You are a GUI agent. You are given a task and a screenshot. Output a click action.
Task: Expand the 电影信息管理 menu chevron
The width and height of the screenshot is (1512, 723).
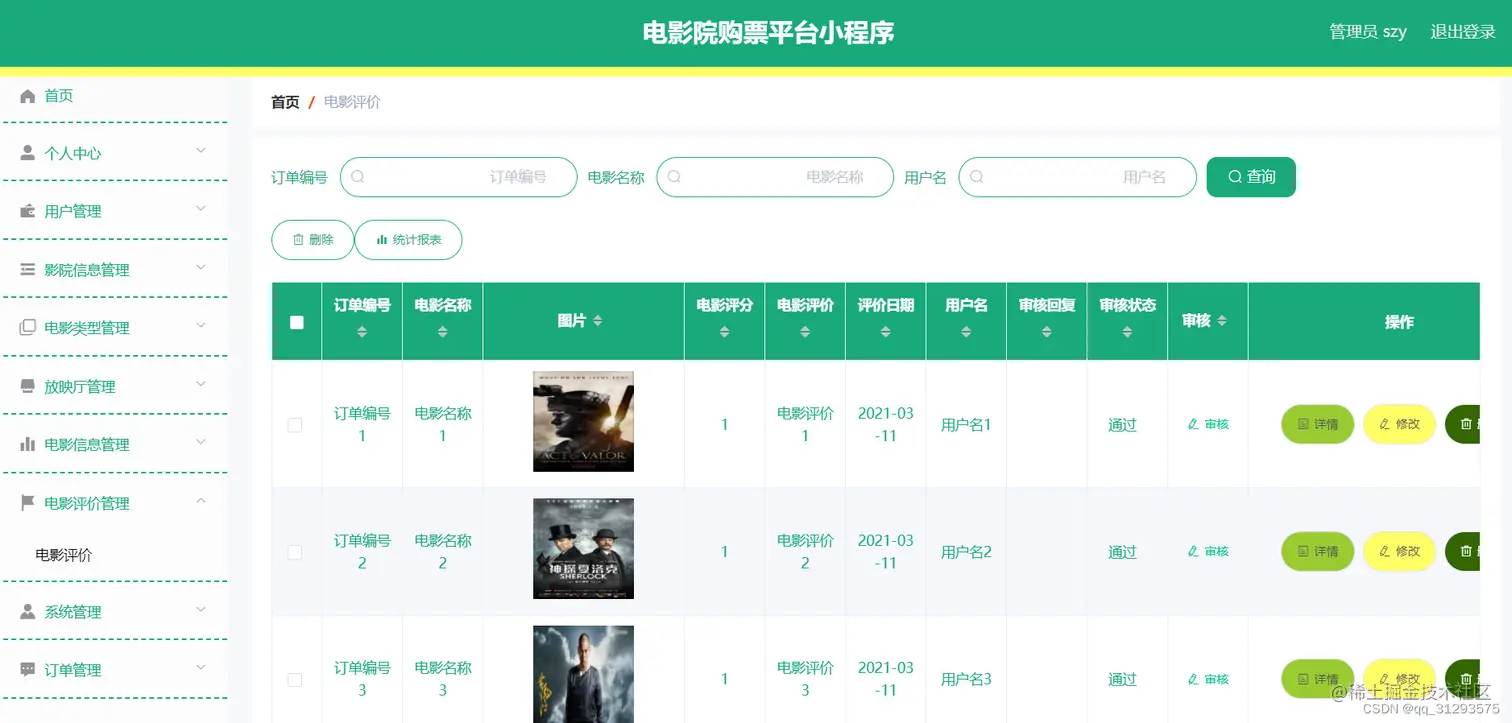click(201, 442)
